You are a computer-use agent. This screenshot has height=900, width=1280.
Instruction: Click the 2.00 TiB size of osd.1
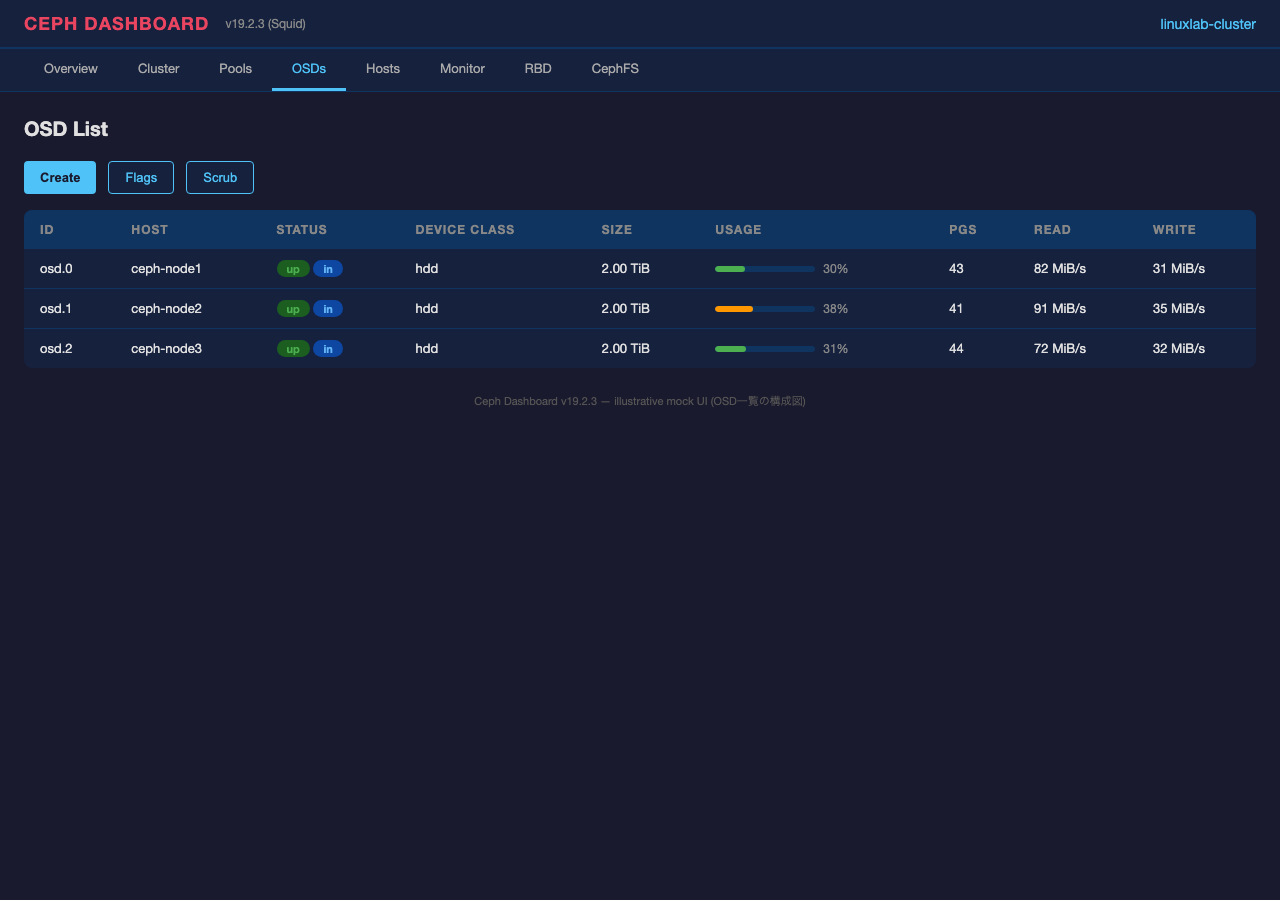625,309
